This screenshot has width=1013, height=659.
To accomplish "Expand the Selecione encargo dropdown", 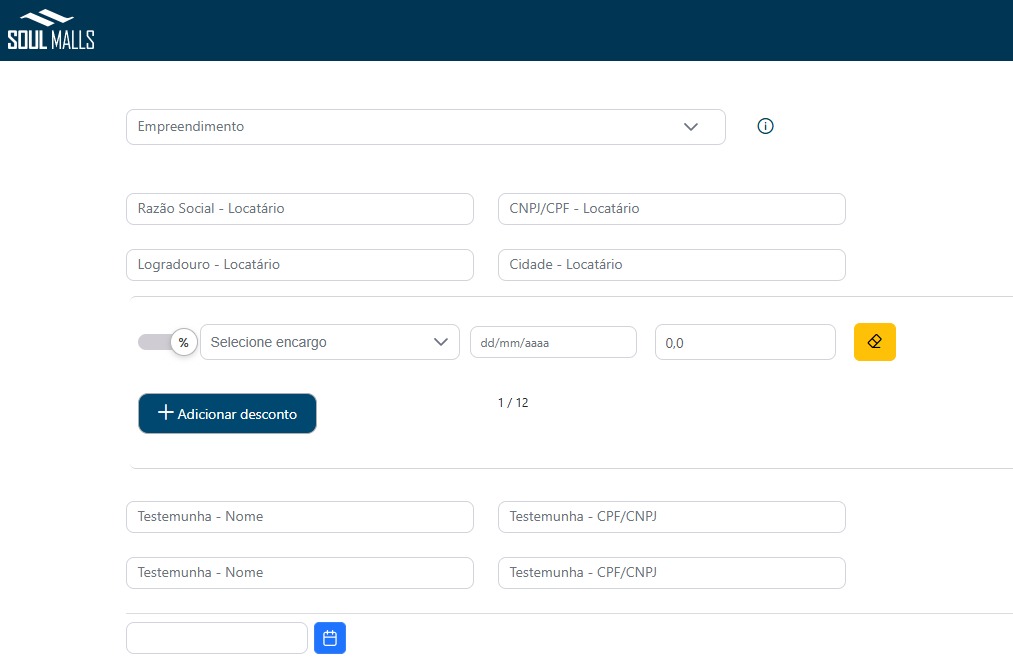I will [x=329, y=342].
